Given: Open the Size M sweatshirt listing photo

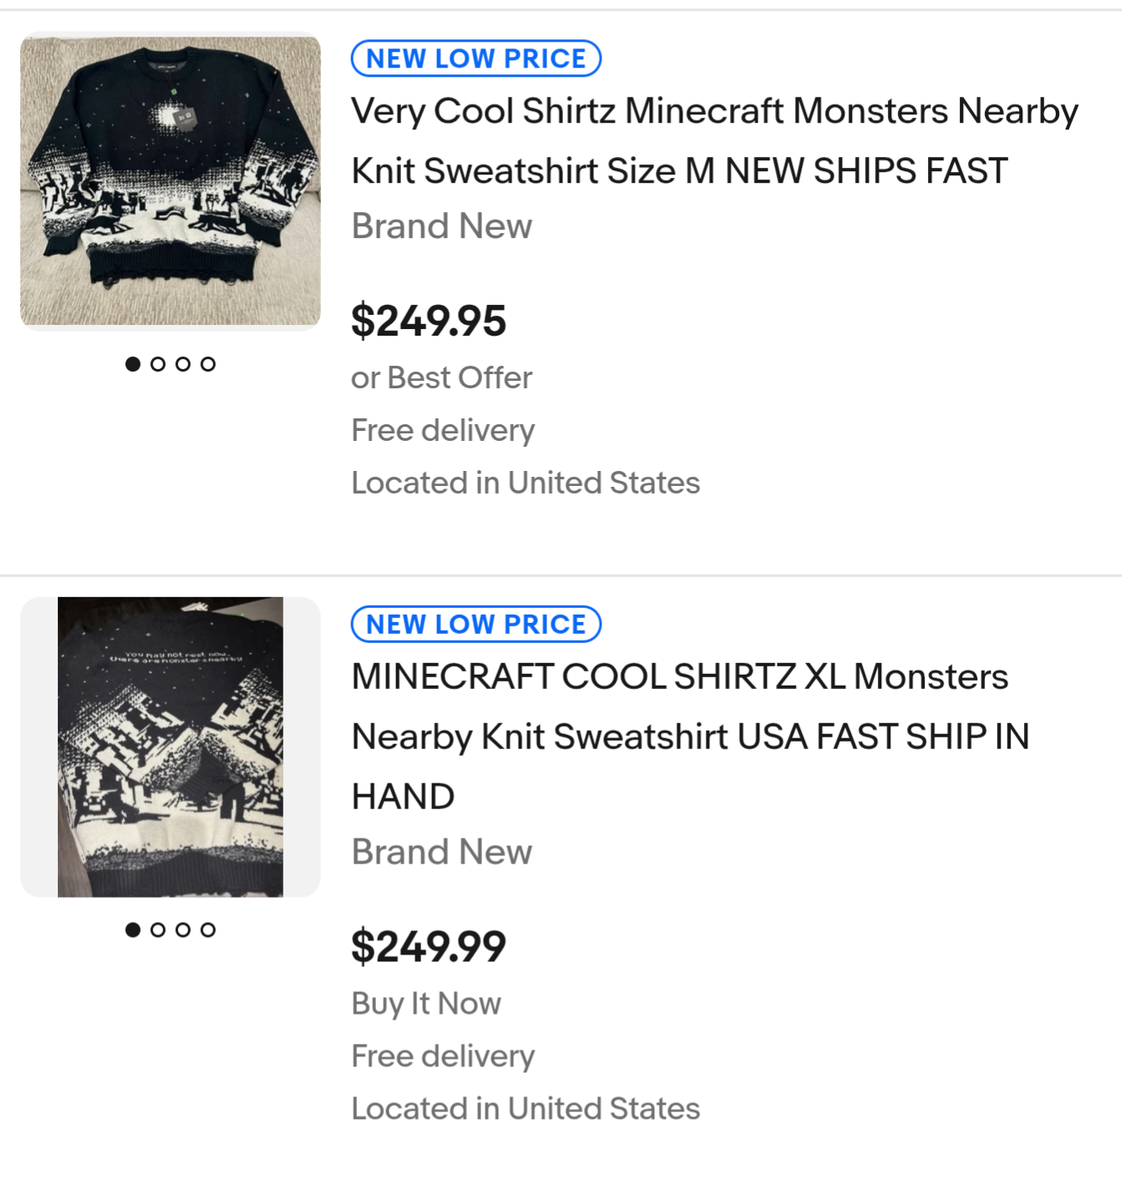Looking at the screenshot, I should (x=170, y=181).
